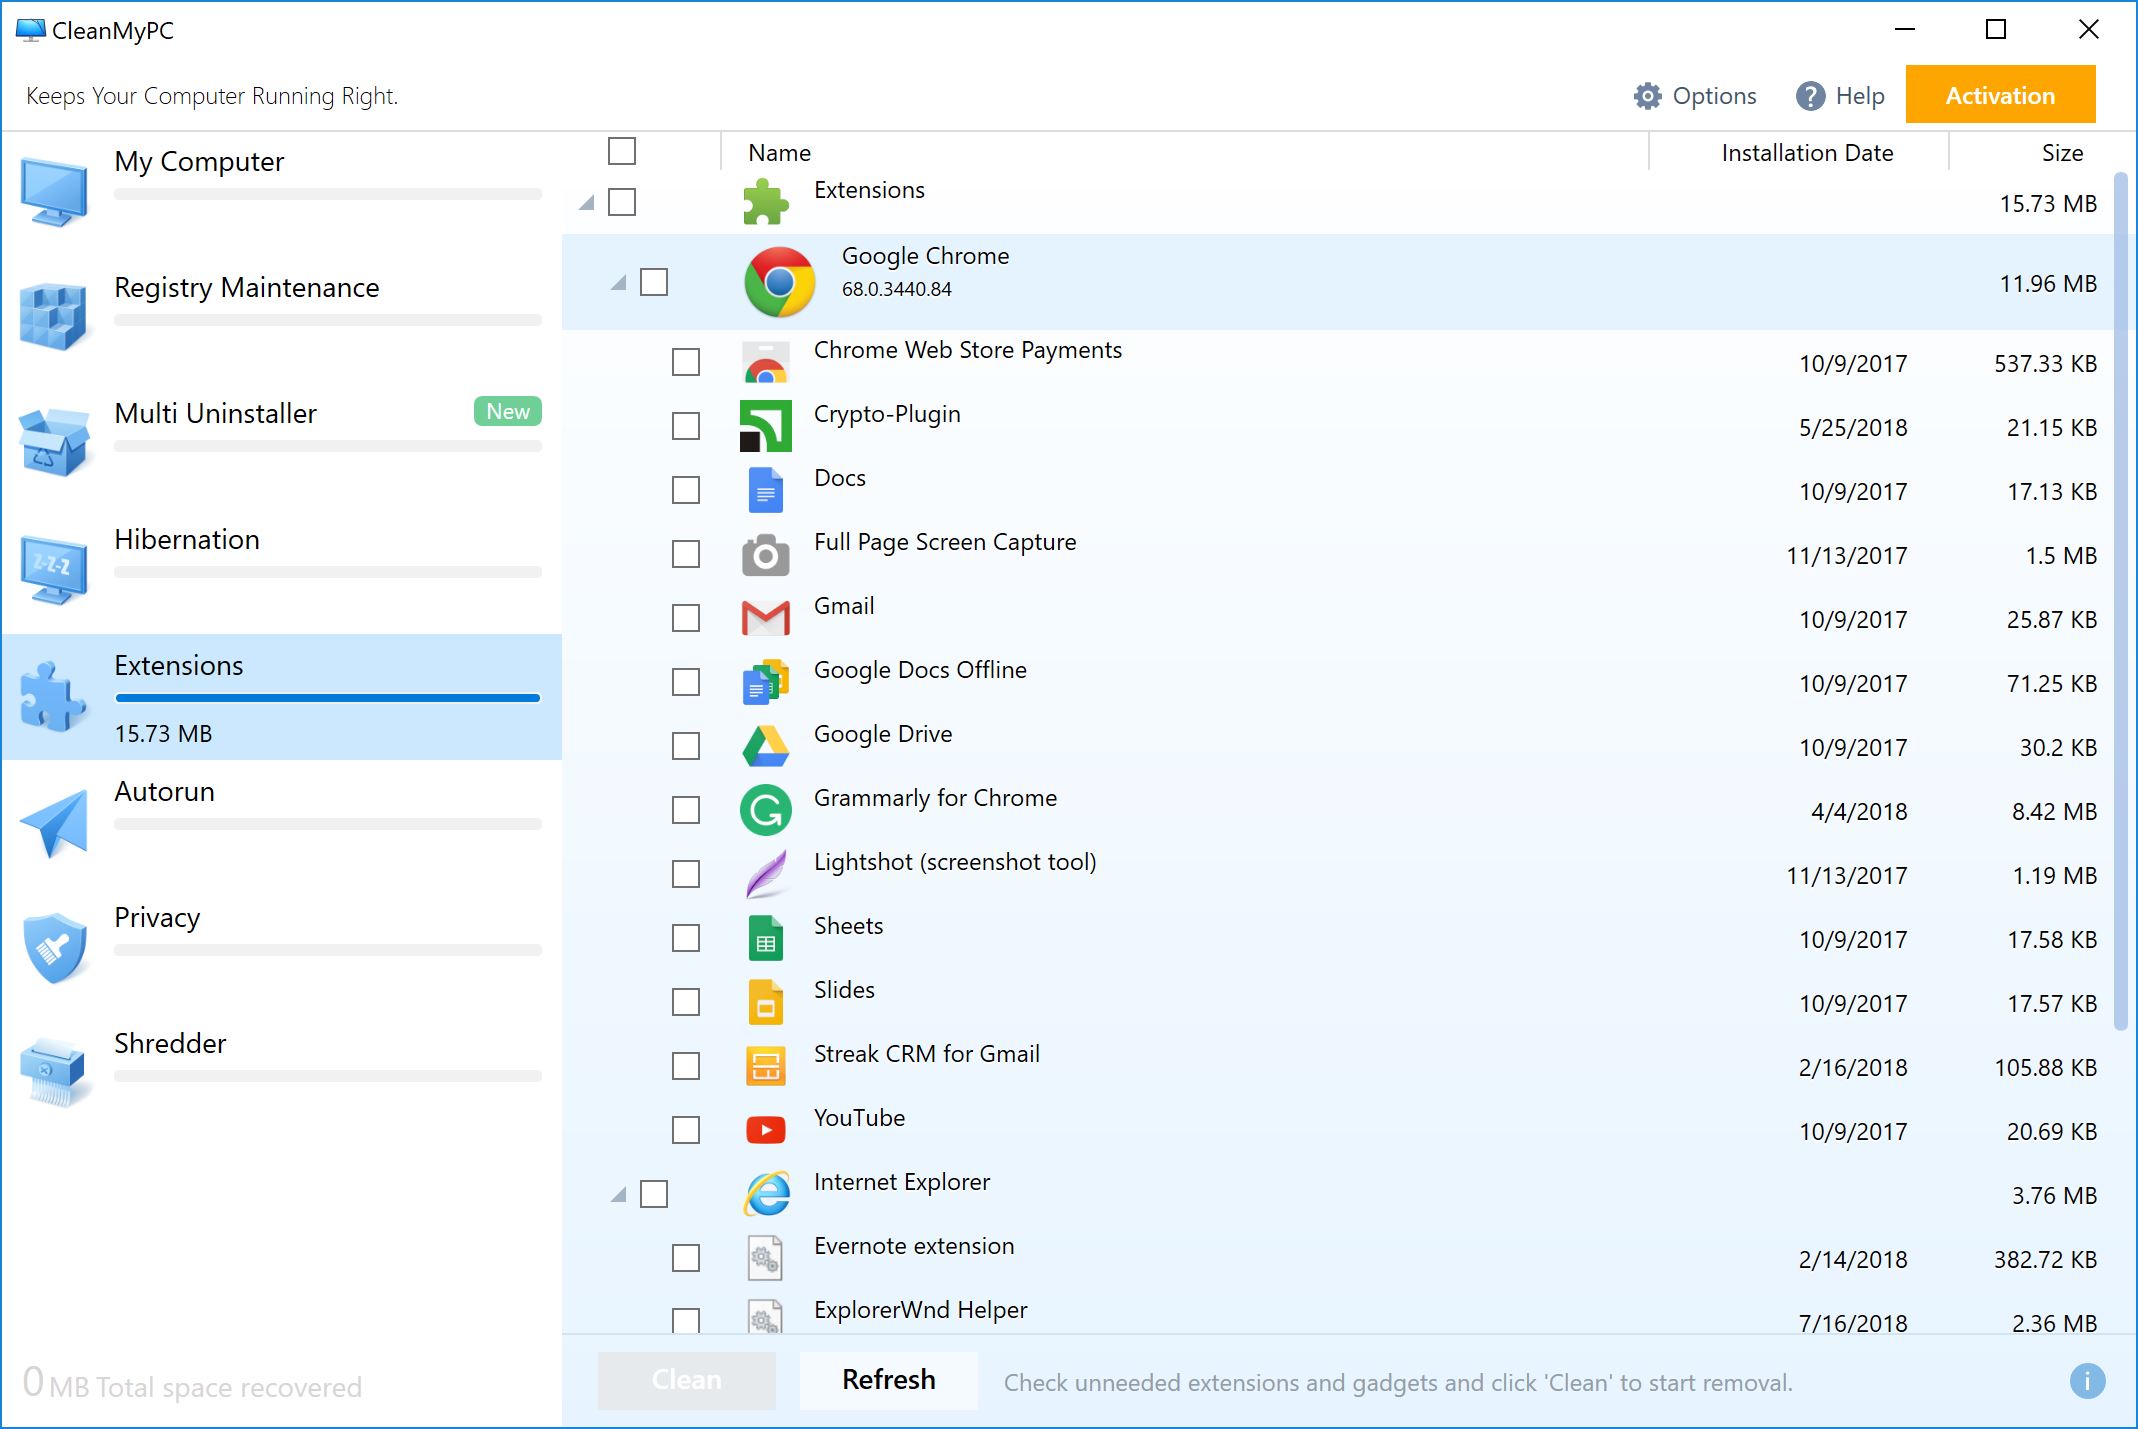Check the Evernote extension checkbox
2138x1429 pixels.
[686, 1258]
